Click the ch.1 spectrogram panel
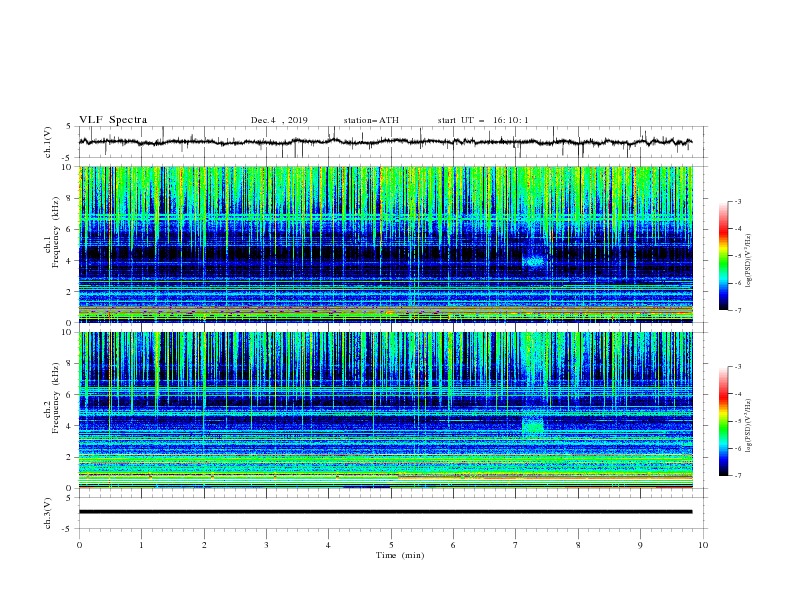This screenshot has height=612, width=792. point(386,244)
